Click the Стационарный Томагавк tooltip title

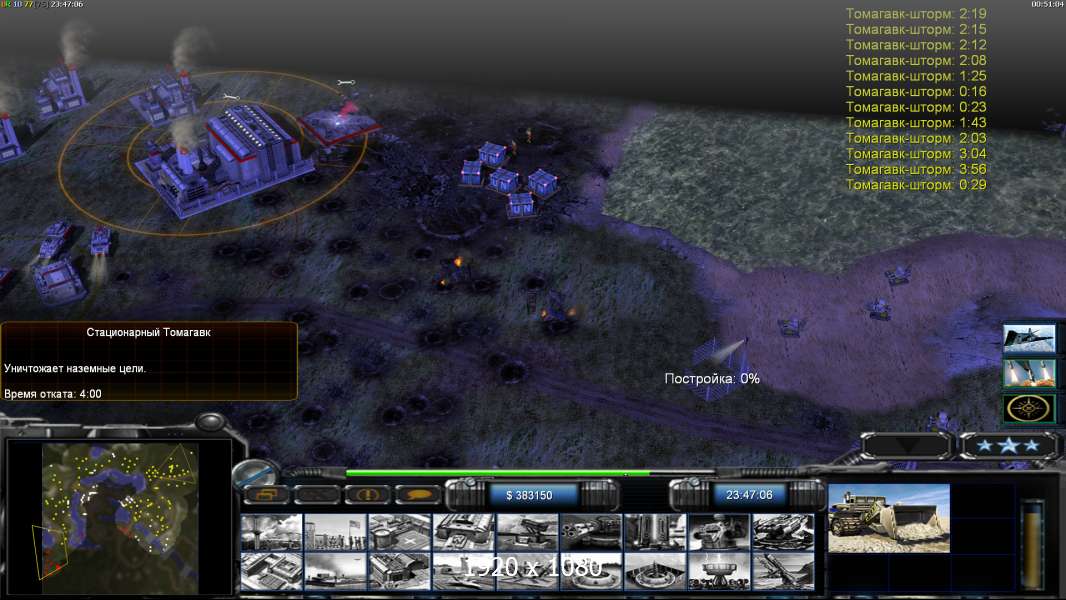(x=148, y=332)
